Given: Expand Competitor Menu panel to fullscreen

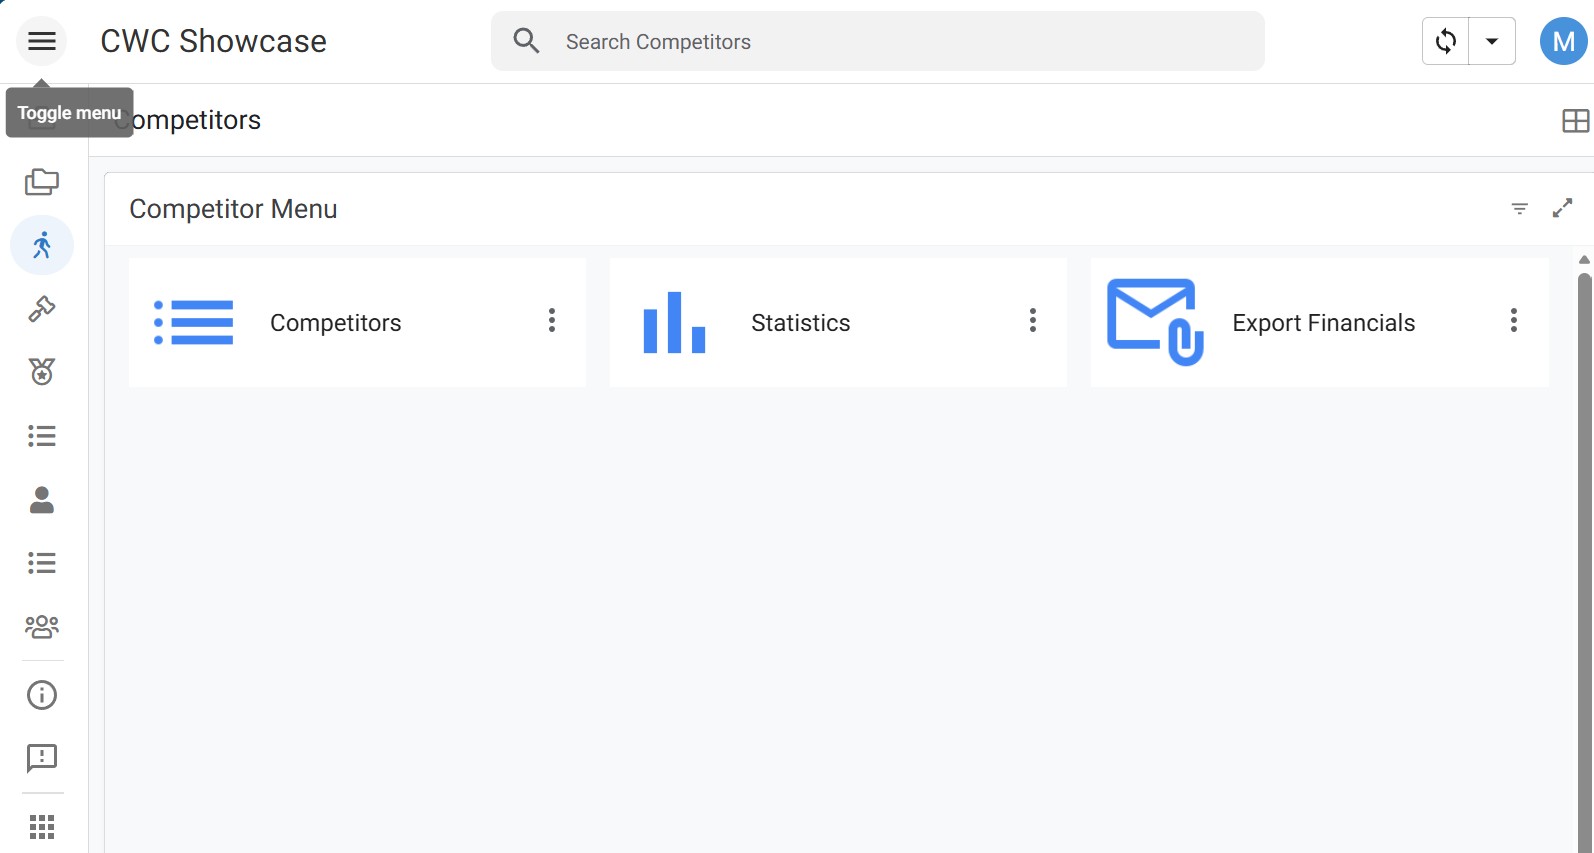Looking at the screenshot, I should click(1562, 208).
